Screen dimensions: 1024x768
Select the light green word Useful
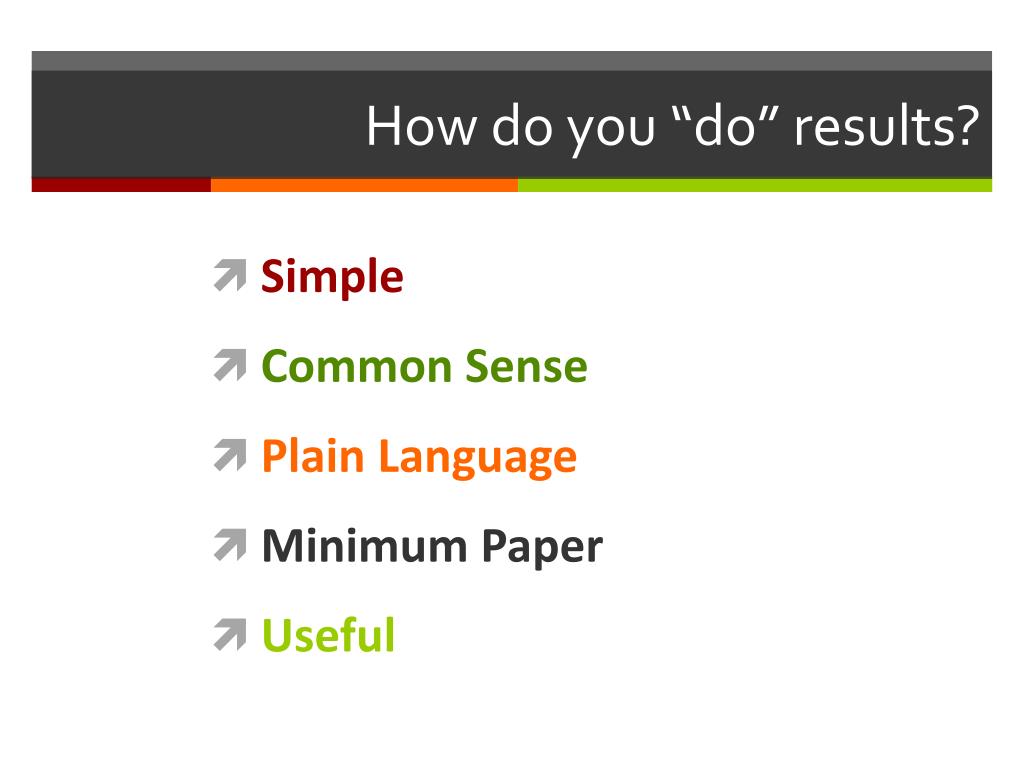tap(328, 635)
